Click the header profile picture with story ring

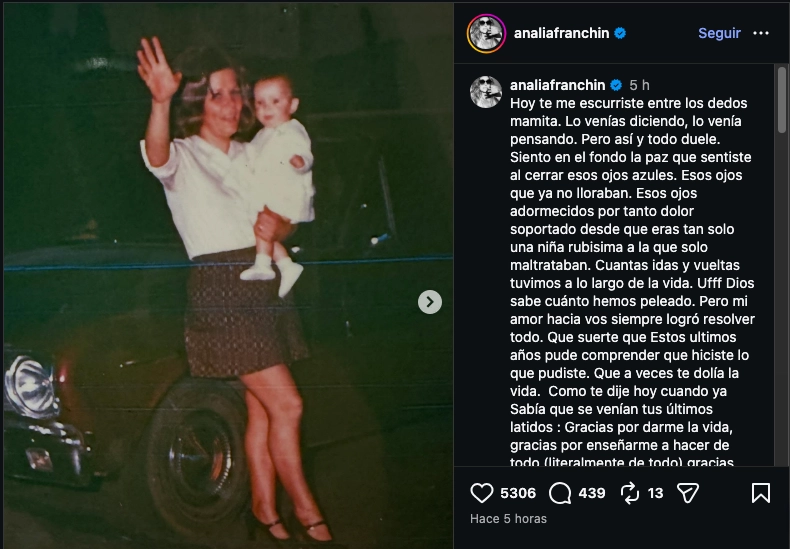486,33
